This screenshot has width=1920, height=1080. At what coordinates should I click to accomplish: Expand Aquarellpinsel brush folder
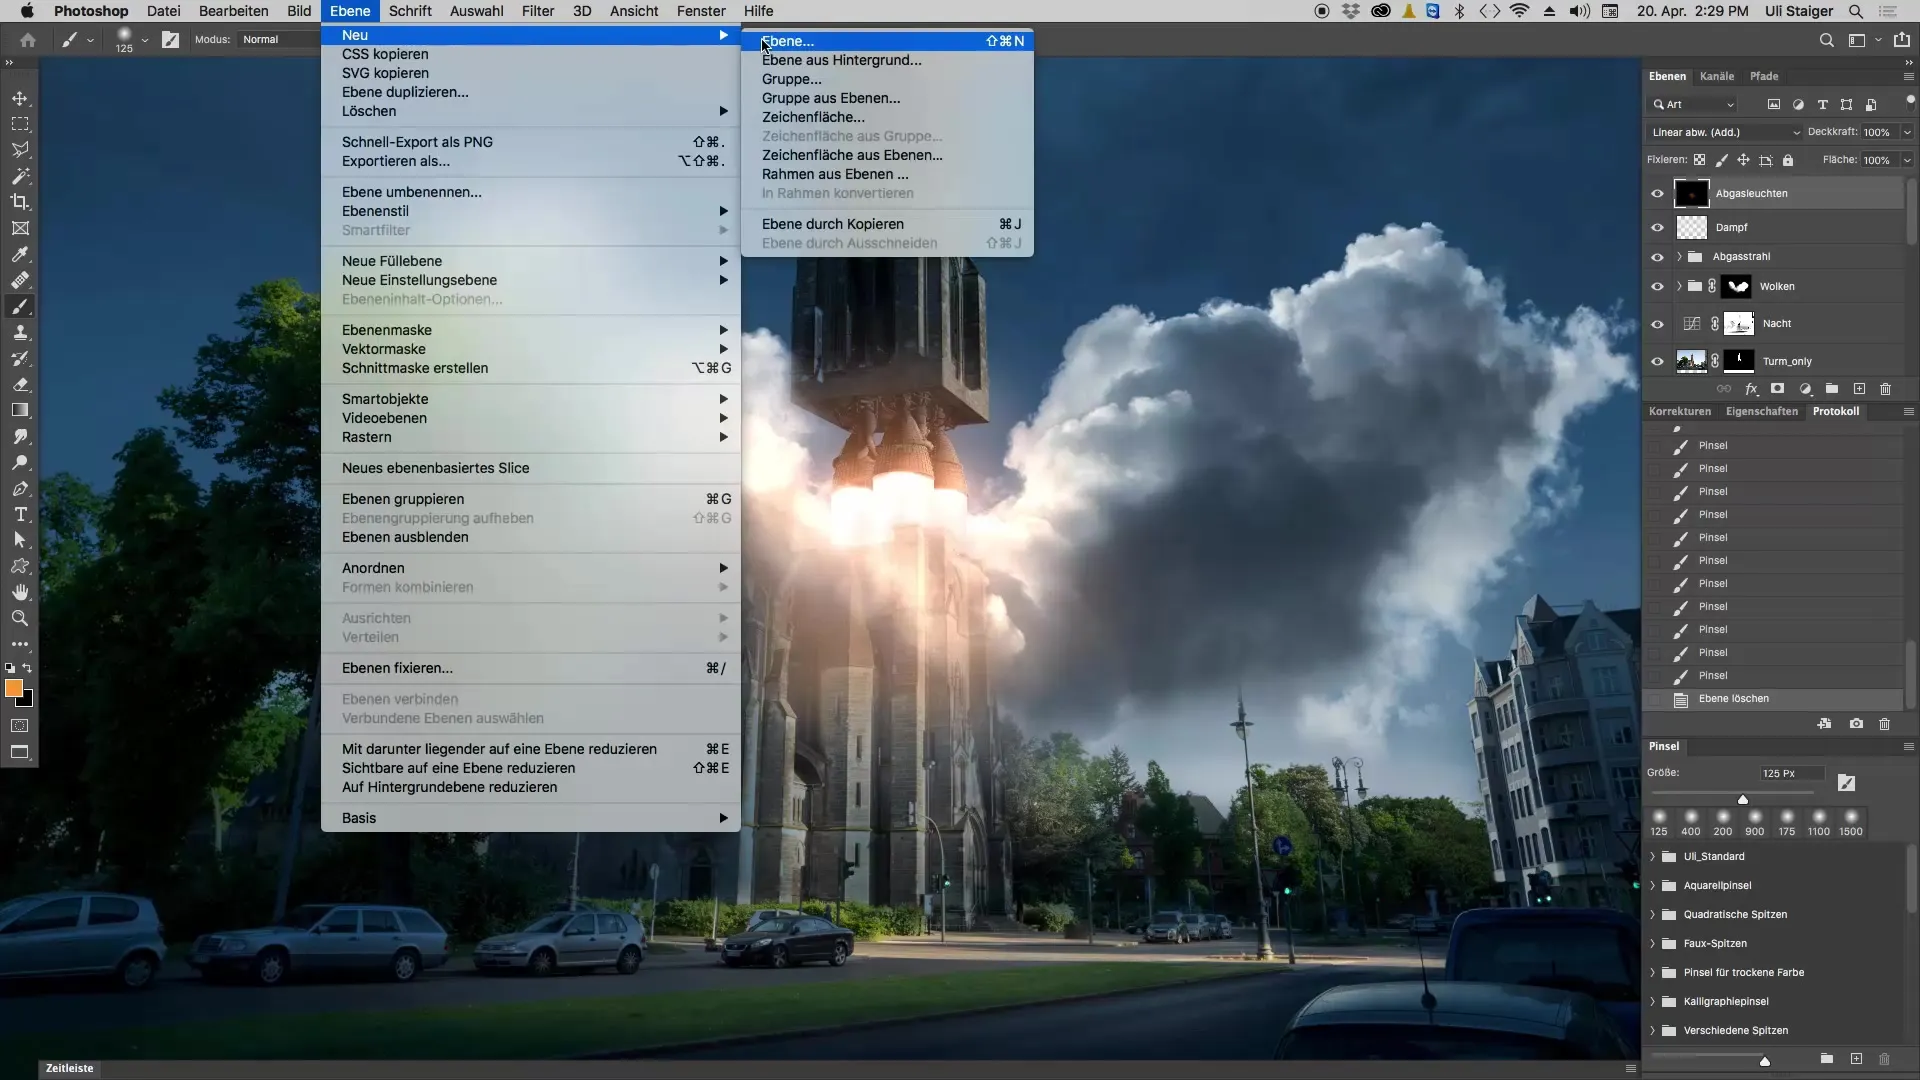tap(1653, 886)
